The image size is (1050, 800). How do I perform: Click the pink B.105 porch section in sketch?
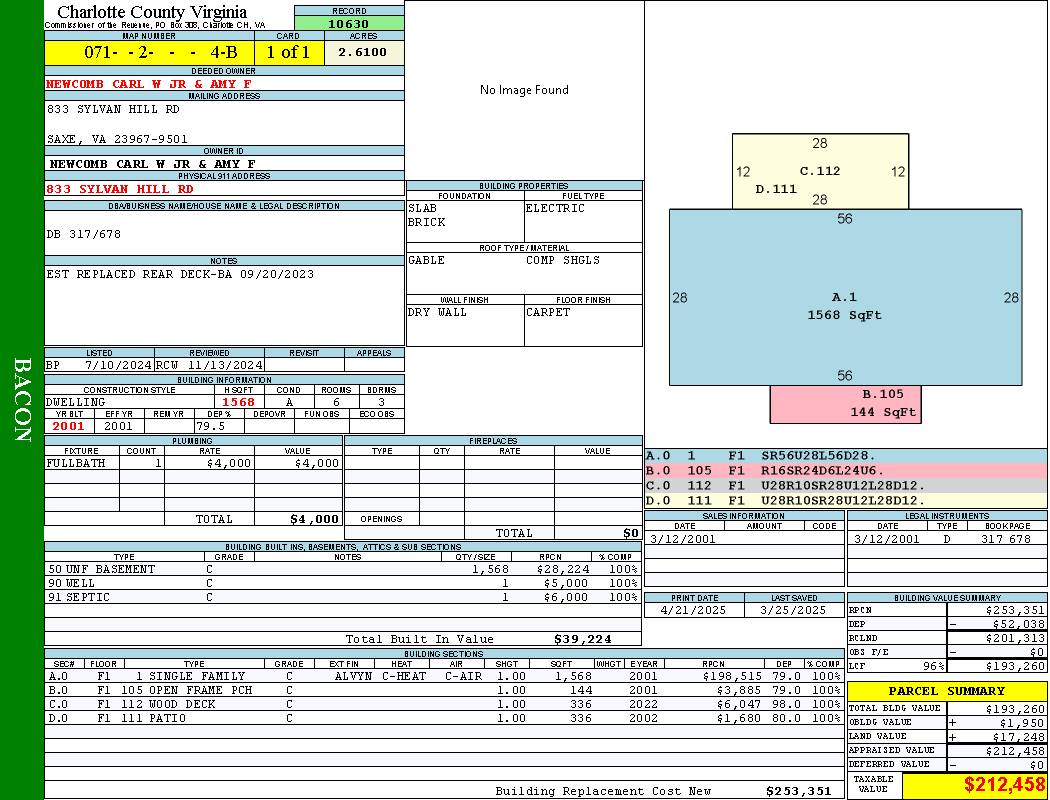click(845, 403)
